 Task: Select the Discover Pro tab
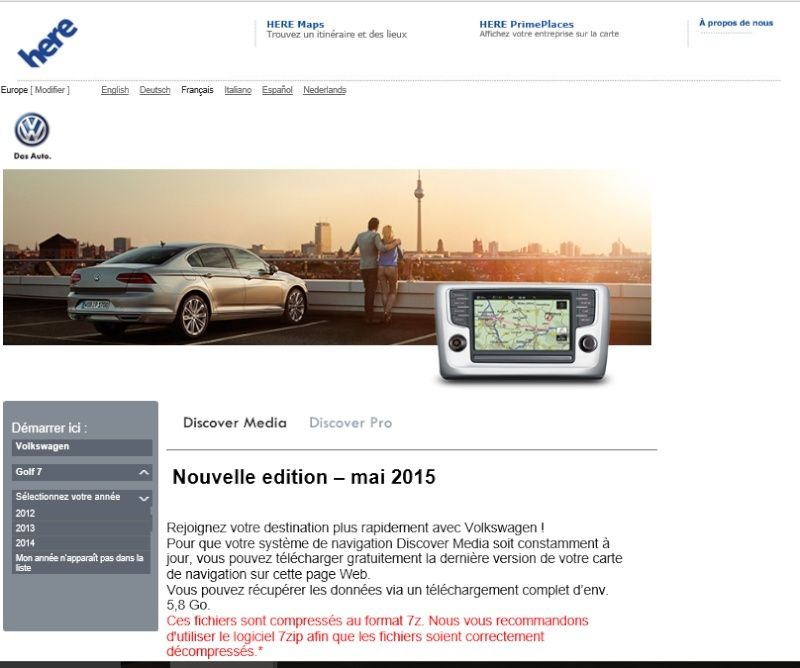pyautogui.click(x=351, y=423)
